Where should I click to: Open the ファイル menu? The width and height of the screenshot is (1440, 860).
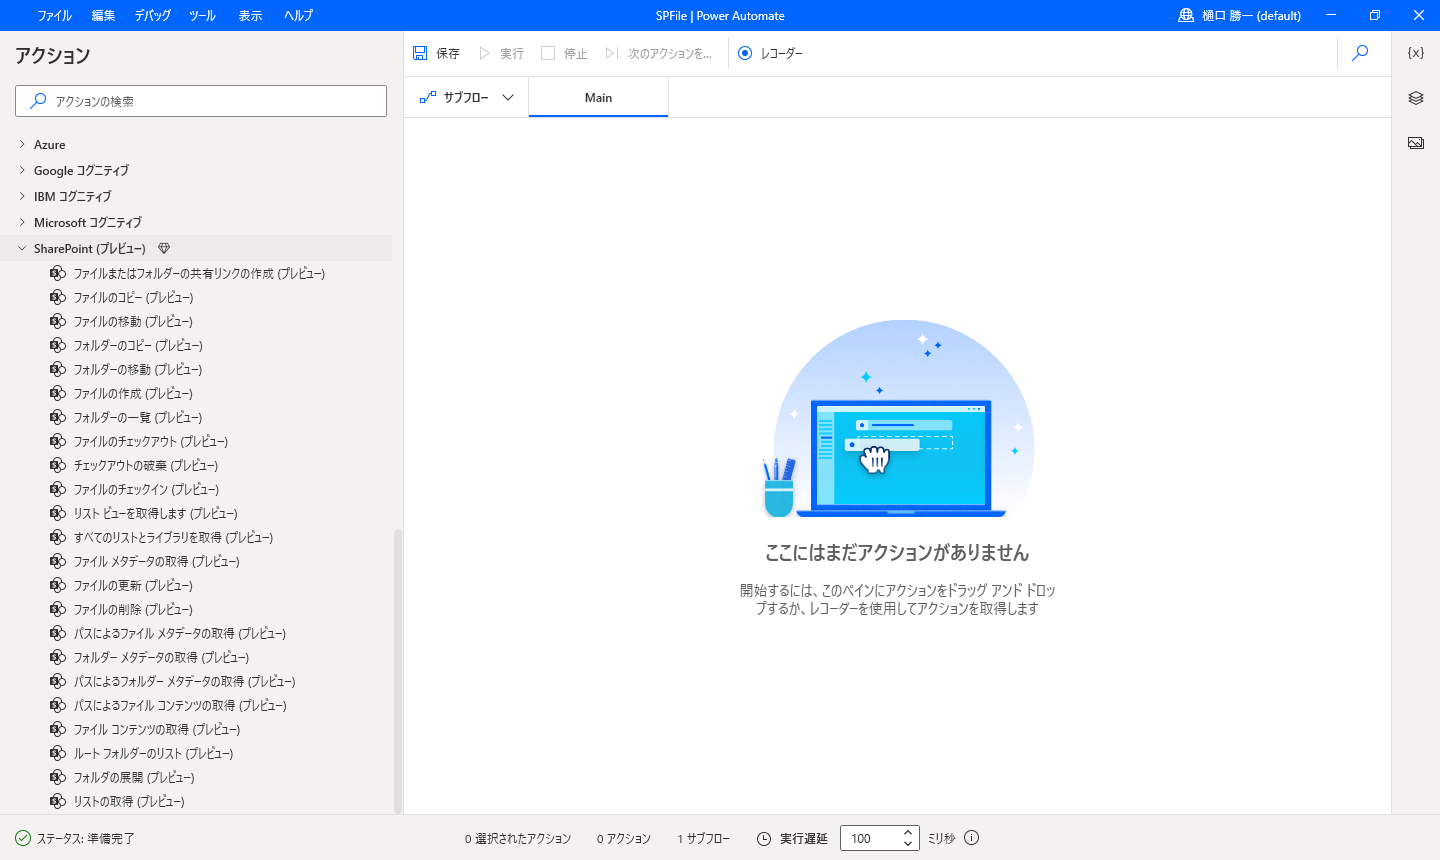[x=54, y=15]
